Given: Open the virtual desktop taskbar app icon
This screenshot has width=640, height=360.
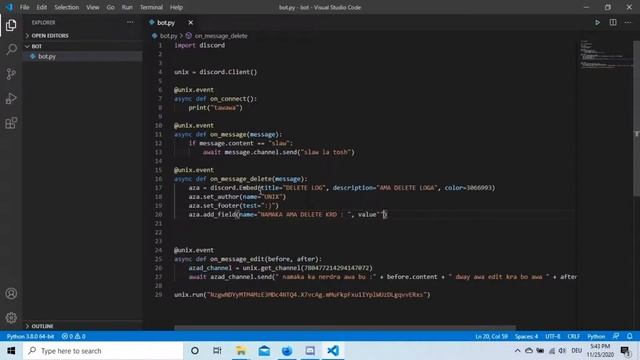Looking at the screenshot, I should [x=310, y=351].
